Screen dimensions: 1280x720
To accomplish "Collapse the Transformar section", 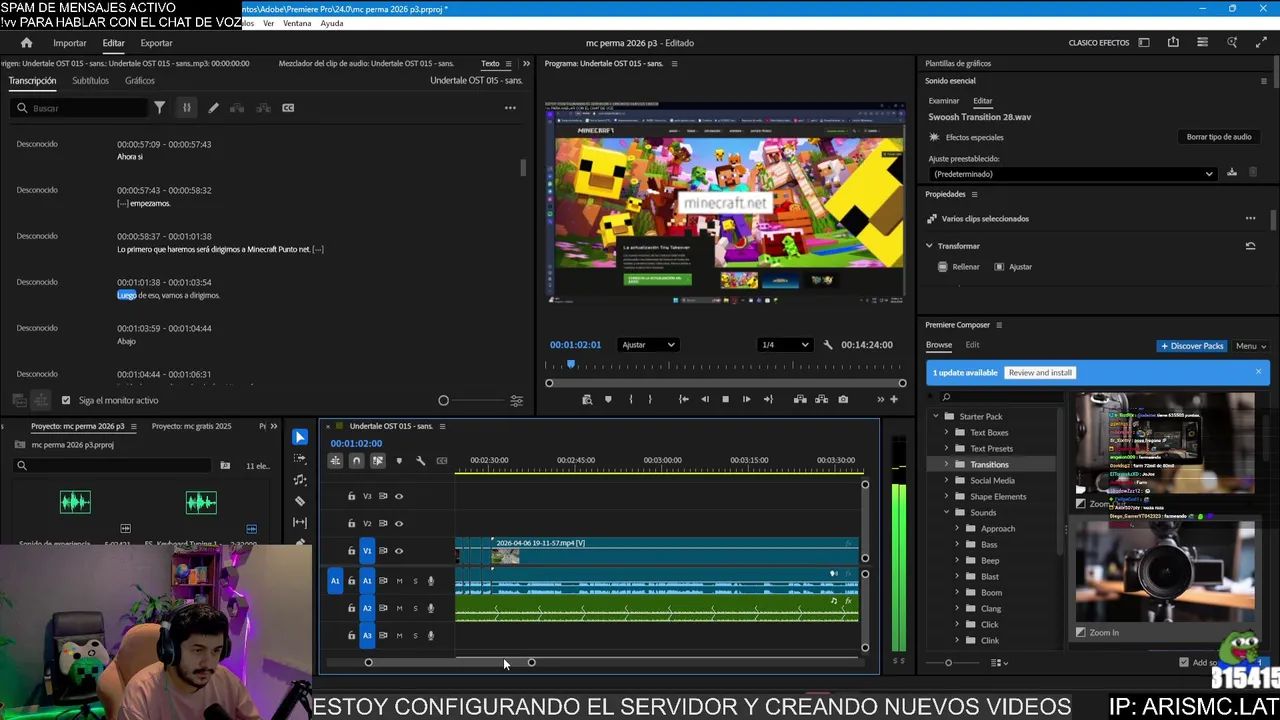I will point(929,246).
